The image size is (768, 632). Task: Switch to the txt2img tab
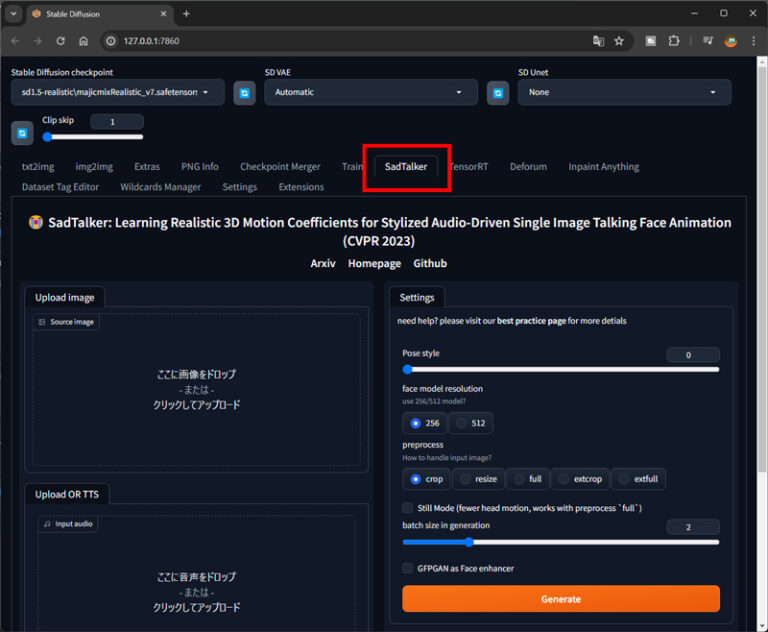38,167
